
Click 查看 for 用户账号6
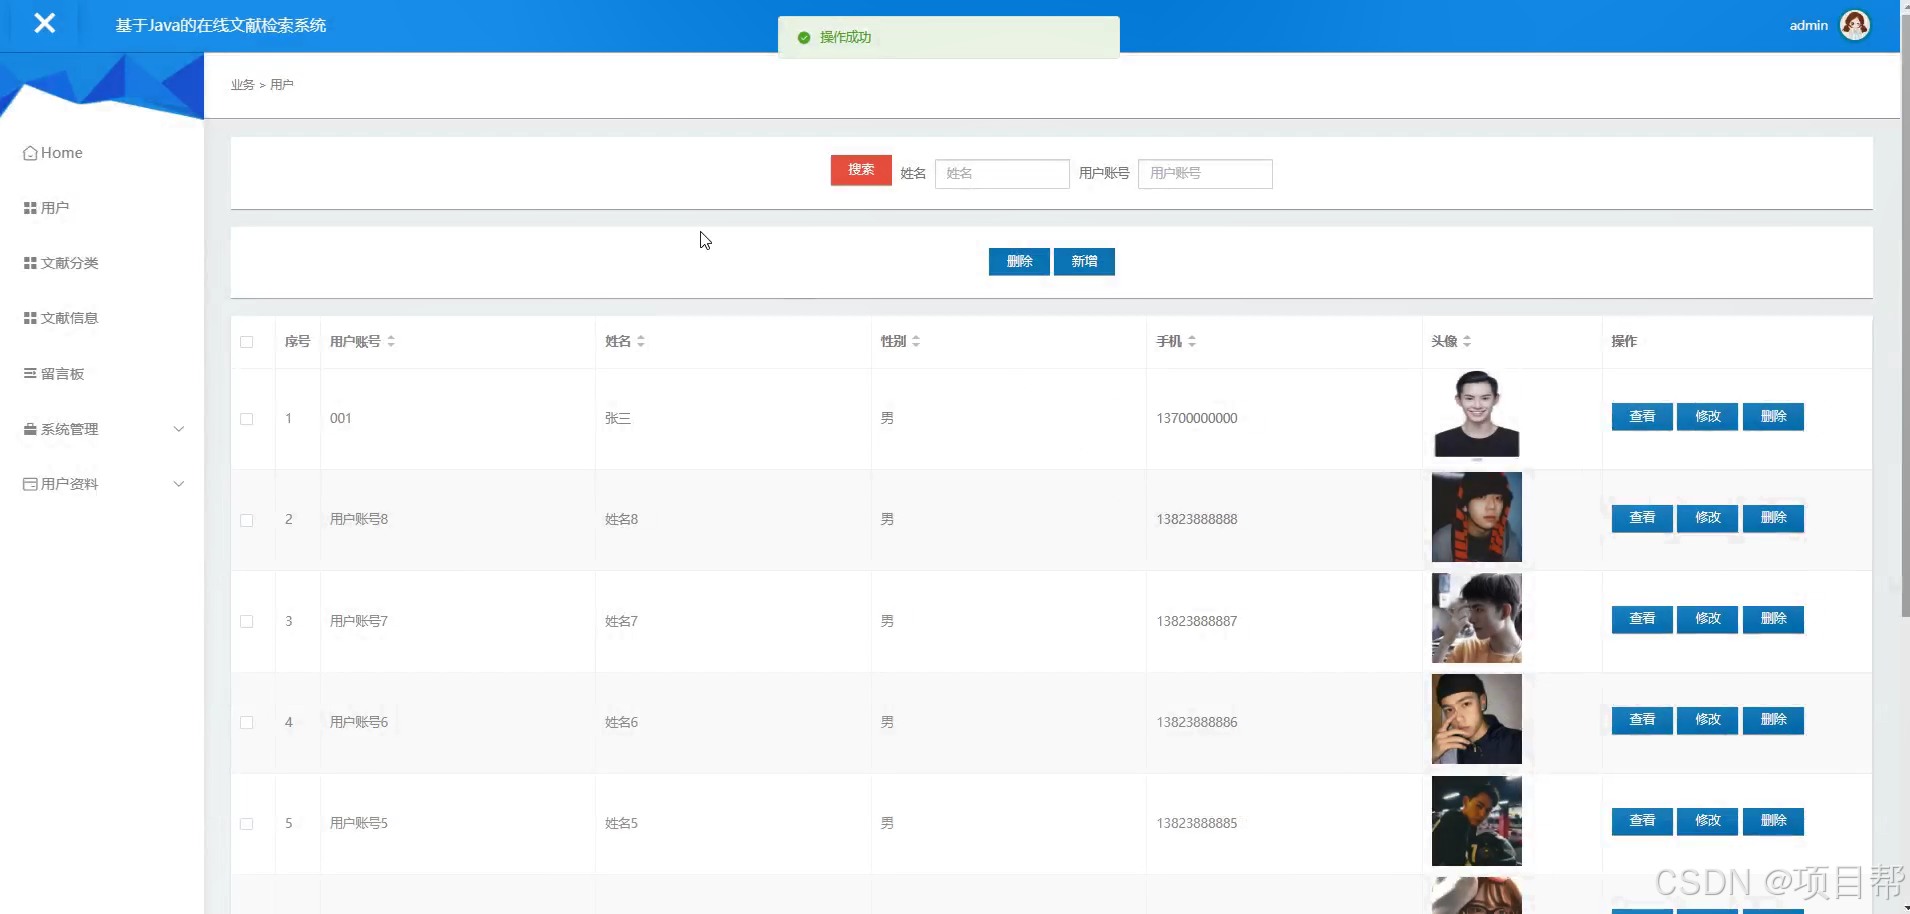pyautogui.click(x=1642, y=720)
